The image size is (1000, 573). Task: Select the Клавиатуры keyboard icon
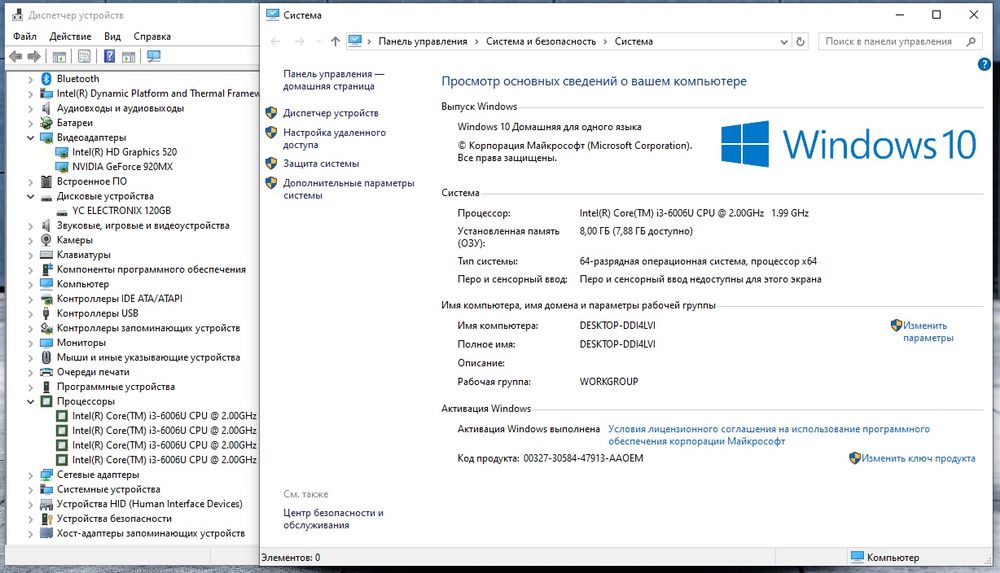coord(46,255)
